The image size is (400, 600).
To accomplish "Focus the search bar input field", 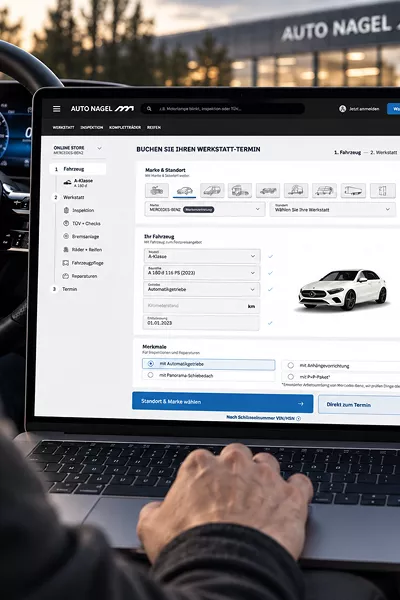I will [x=223, y=109].
